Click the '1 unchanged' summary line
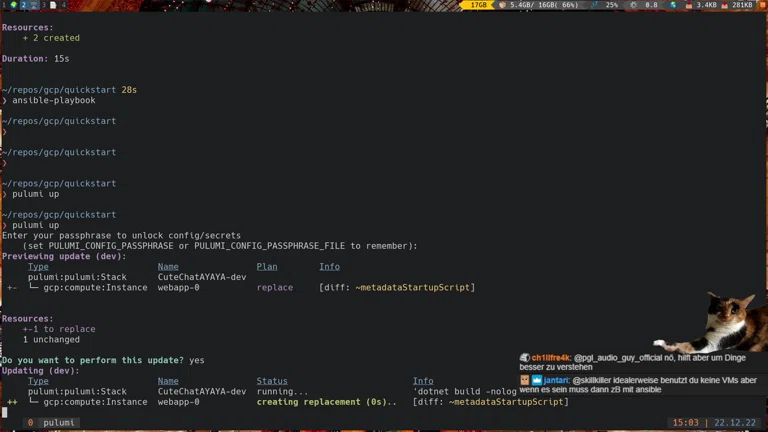This screenshot has width=768, height=432. (x=51, y=339)
